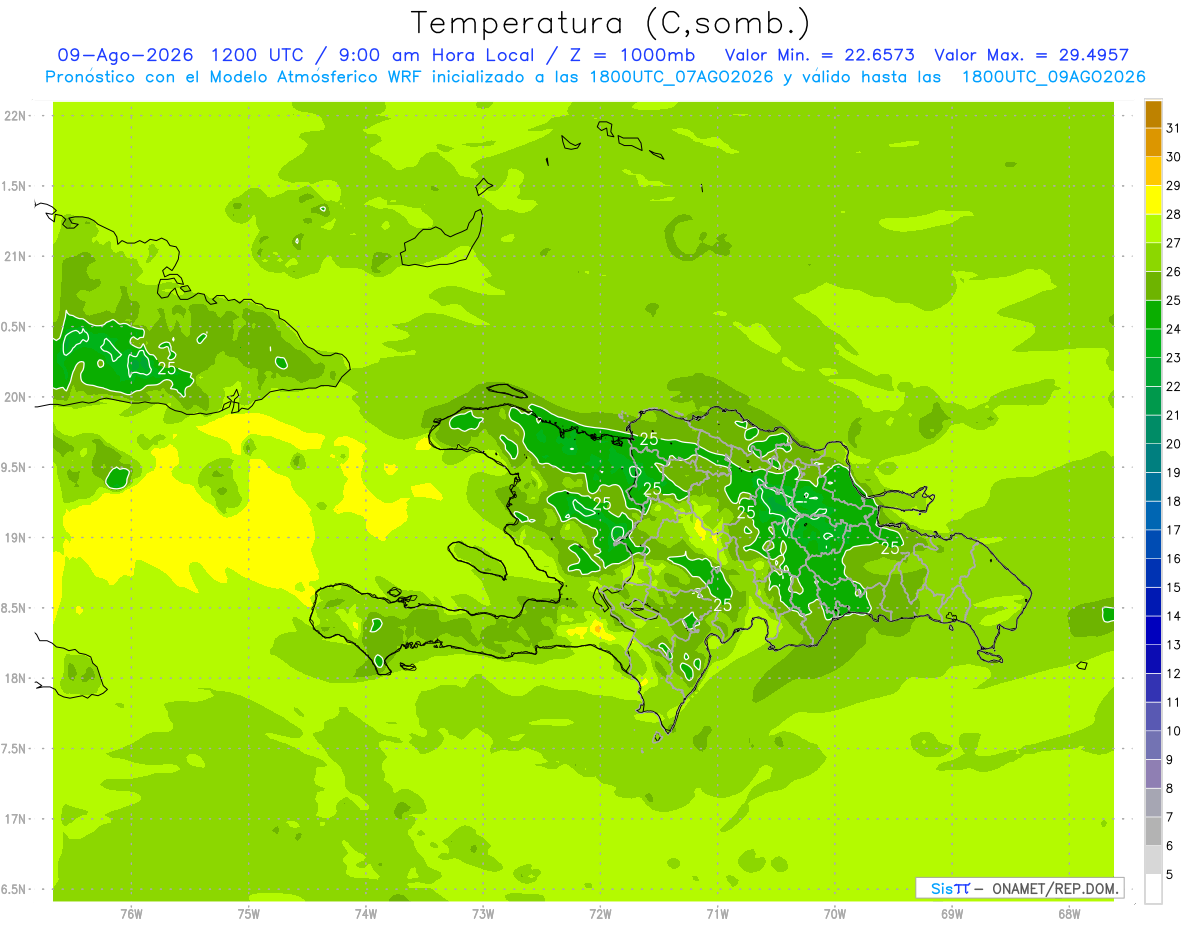Click the purple legend swatch between 8 and 9
Screen dimensions: 1200x927
coord(1153,774)
